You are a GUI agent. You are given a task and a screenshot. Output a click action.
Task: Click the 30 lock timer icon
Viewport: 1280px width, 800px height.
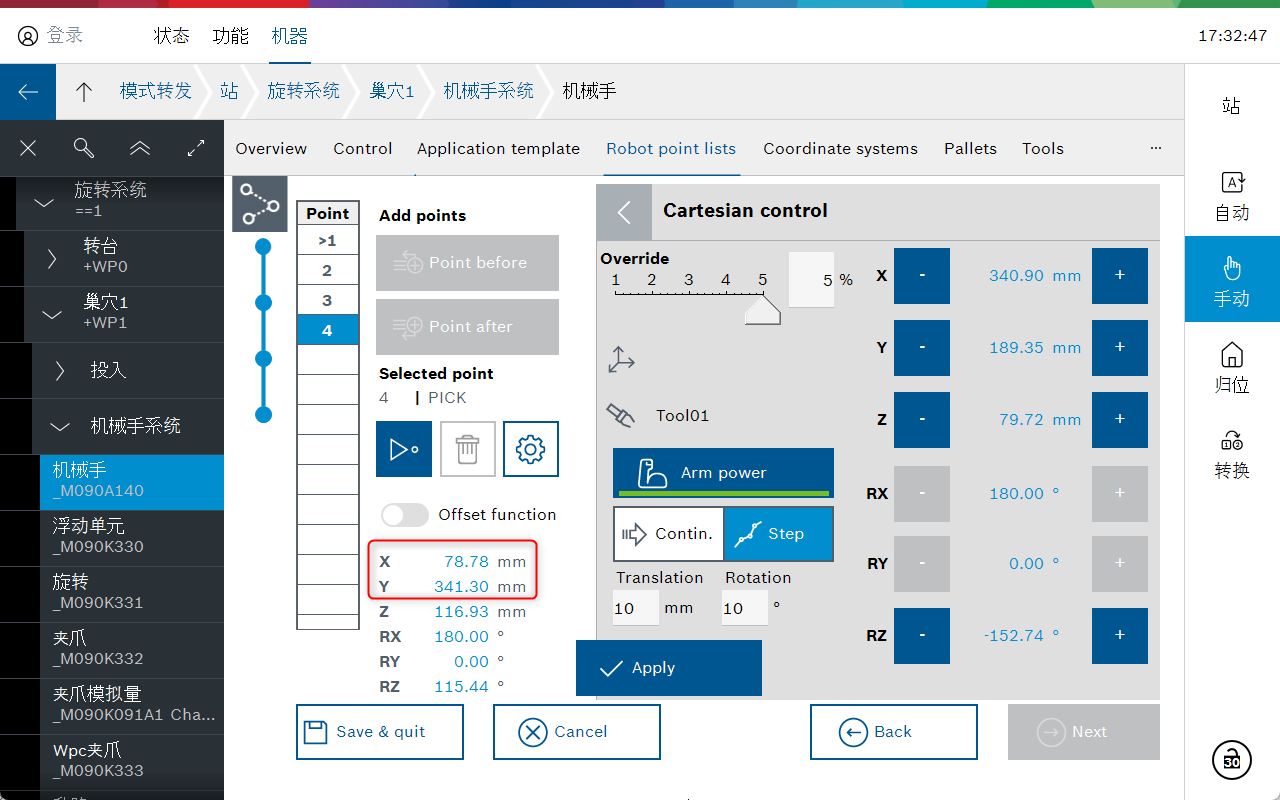pos(1231,760)
